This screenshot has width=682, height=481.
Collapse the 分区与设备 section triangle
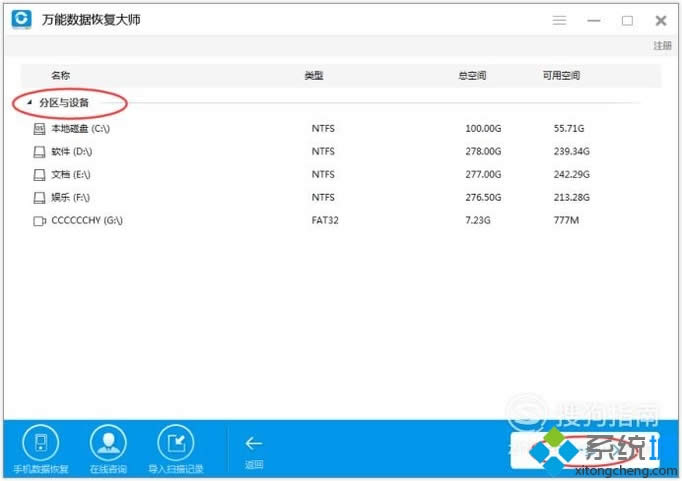(x=30, y=103)
